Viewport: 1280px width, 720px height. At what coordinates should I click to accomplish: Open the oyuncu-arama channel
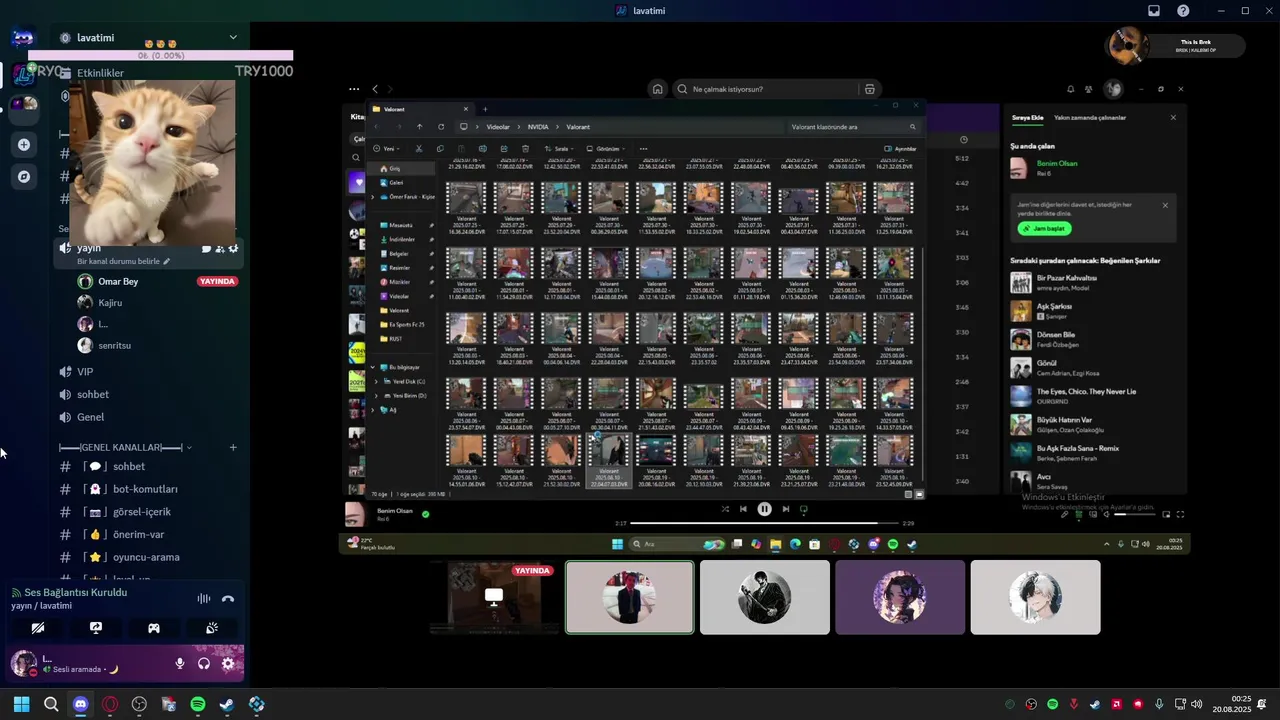pyautogui.click(x=148, y=557)
